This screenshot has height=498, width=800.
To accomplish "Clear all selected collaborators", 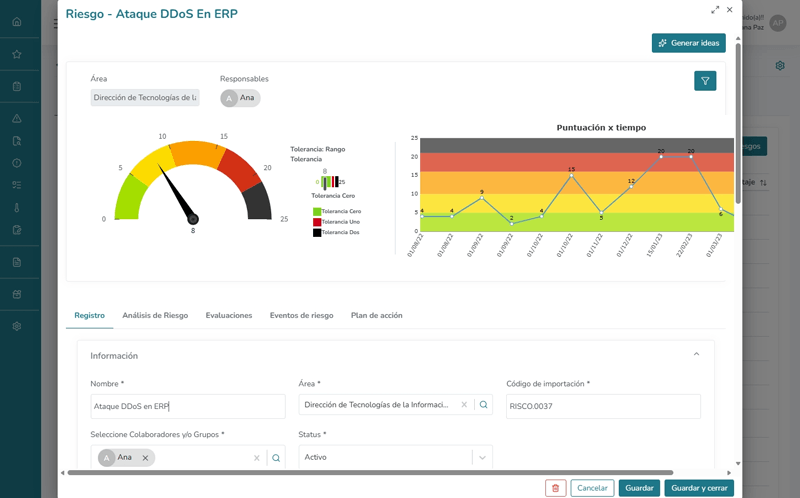I will point(257,458).
